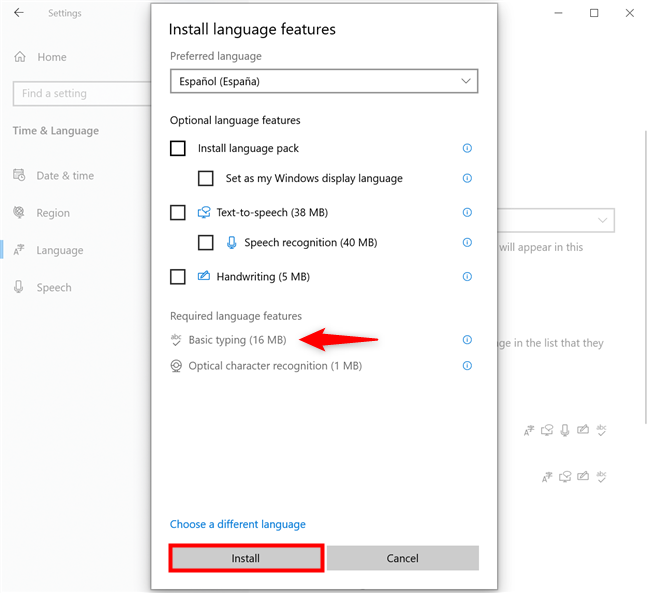The height and width of the screenshot is (593, 648).
Task: Click the Install language pack label
Action: click(x=248, y=148)
